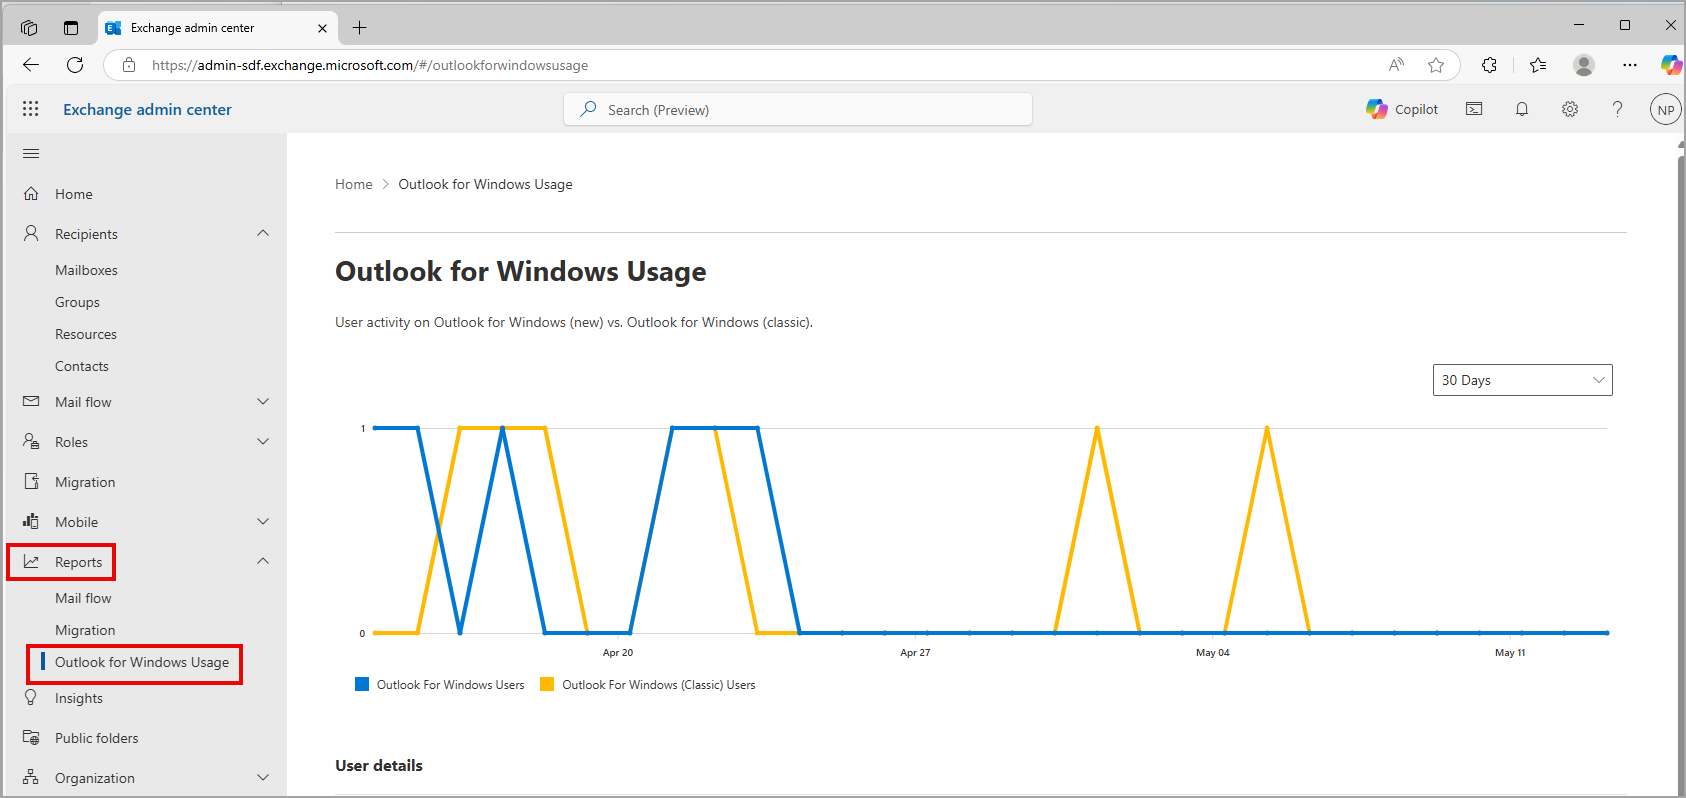Collapse the Recipients section chevron

[263, 233]
